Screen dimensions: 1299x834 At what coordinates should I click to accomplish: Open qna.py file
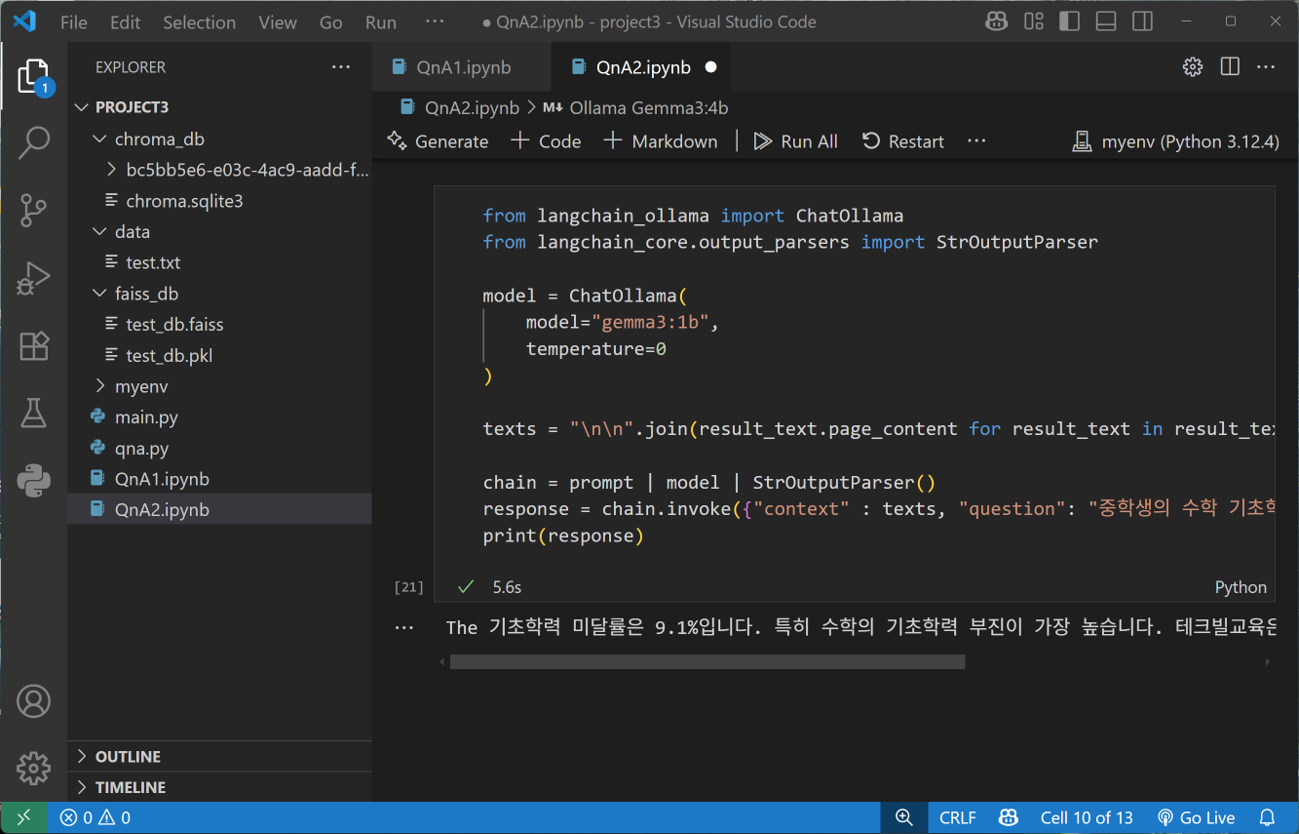(x=220, y=448)
